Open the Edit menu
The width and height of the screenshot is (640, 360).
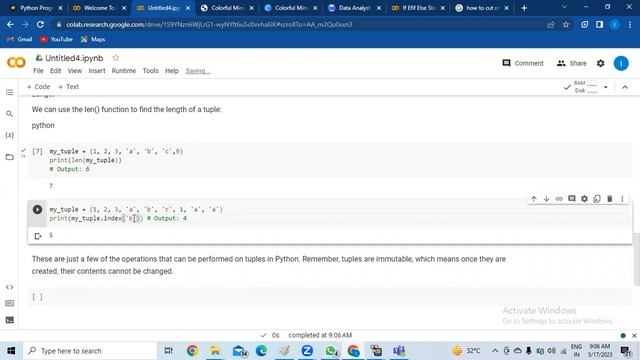pos(56,71)
